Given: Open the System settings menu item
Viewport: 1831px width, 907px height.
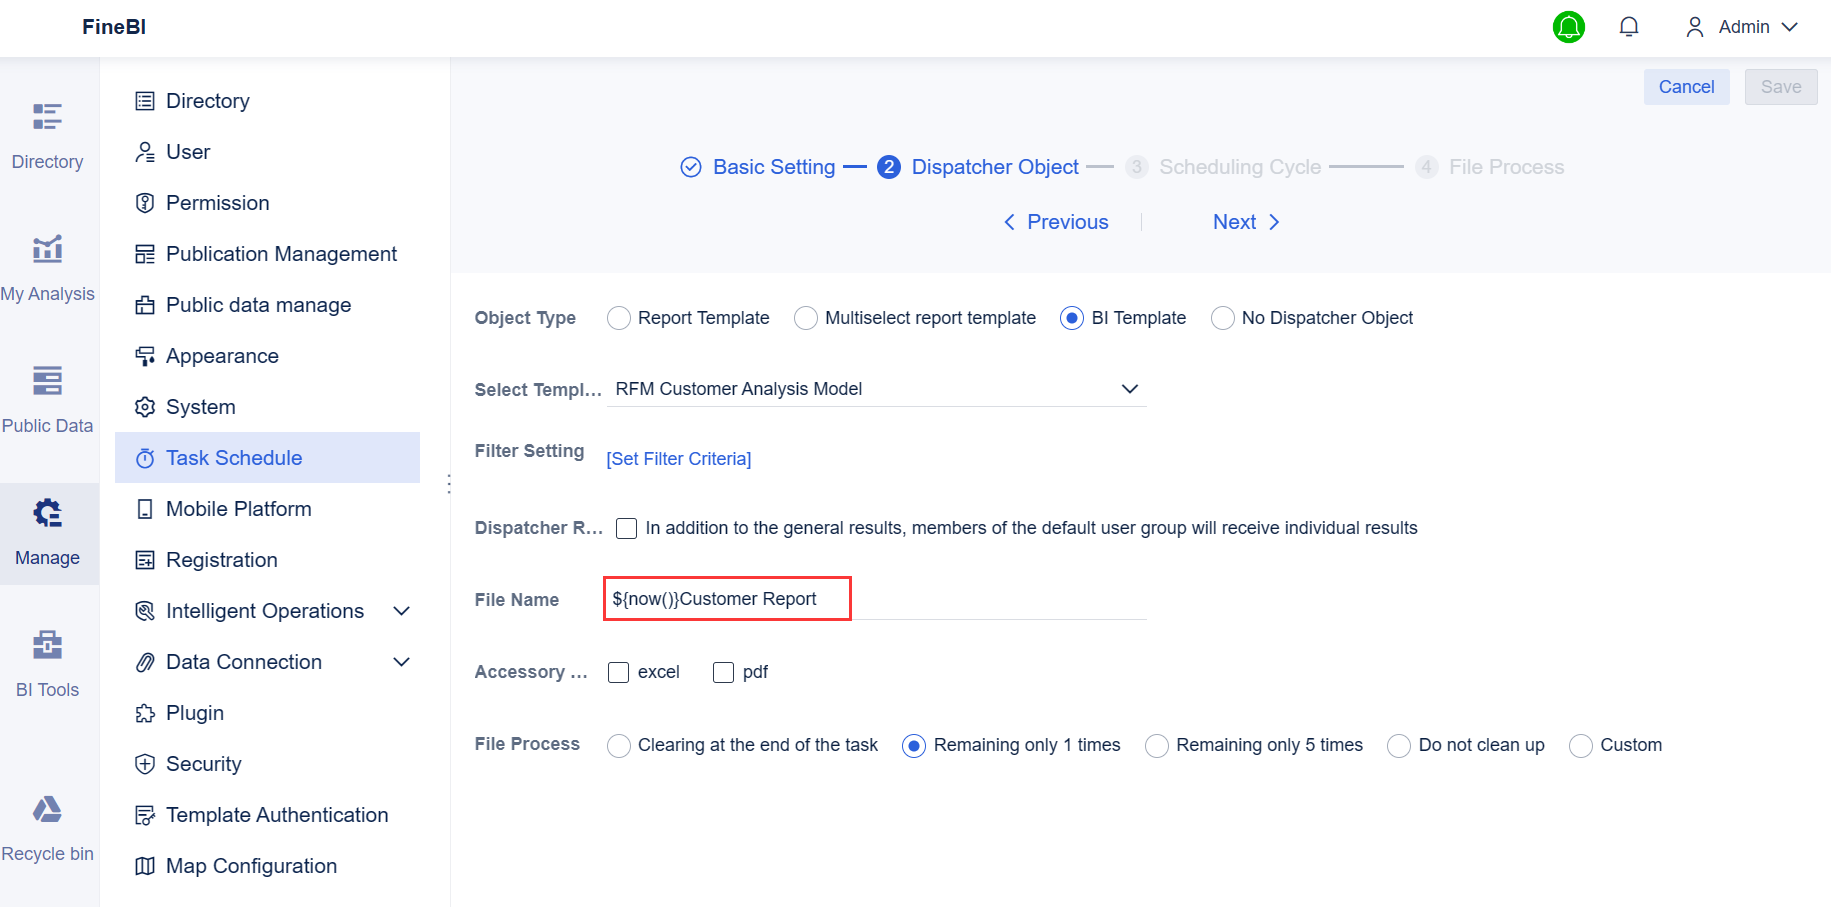Looking at the screenshot, I should click(x=199, y=406).
